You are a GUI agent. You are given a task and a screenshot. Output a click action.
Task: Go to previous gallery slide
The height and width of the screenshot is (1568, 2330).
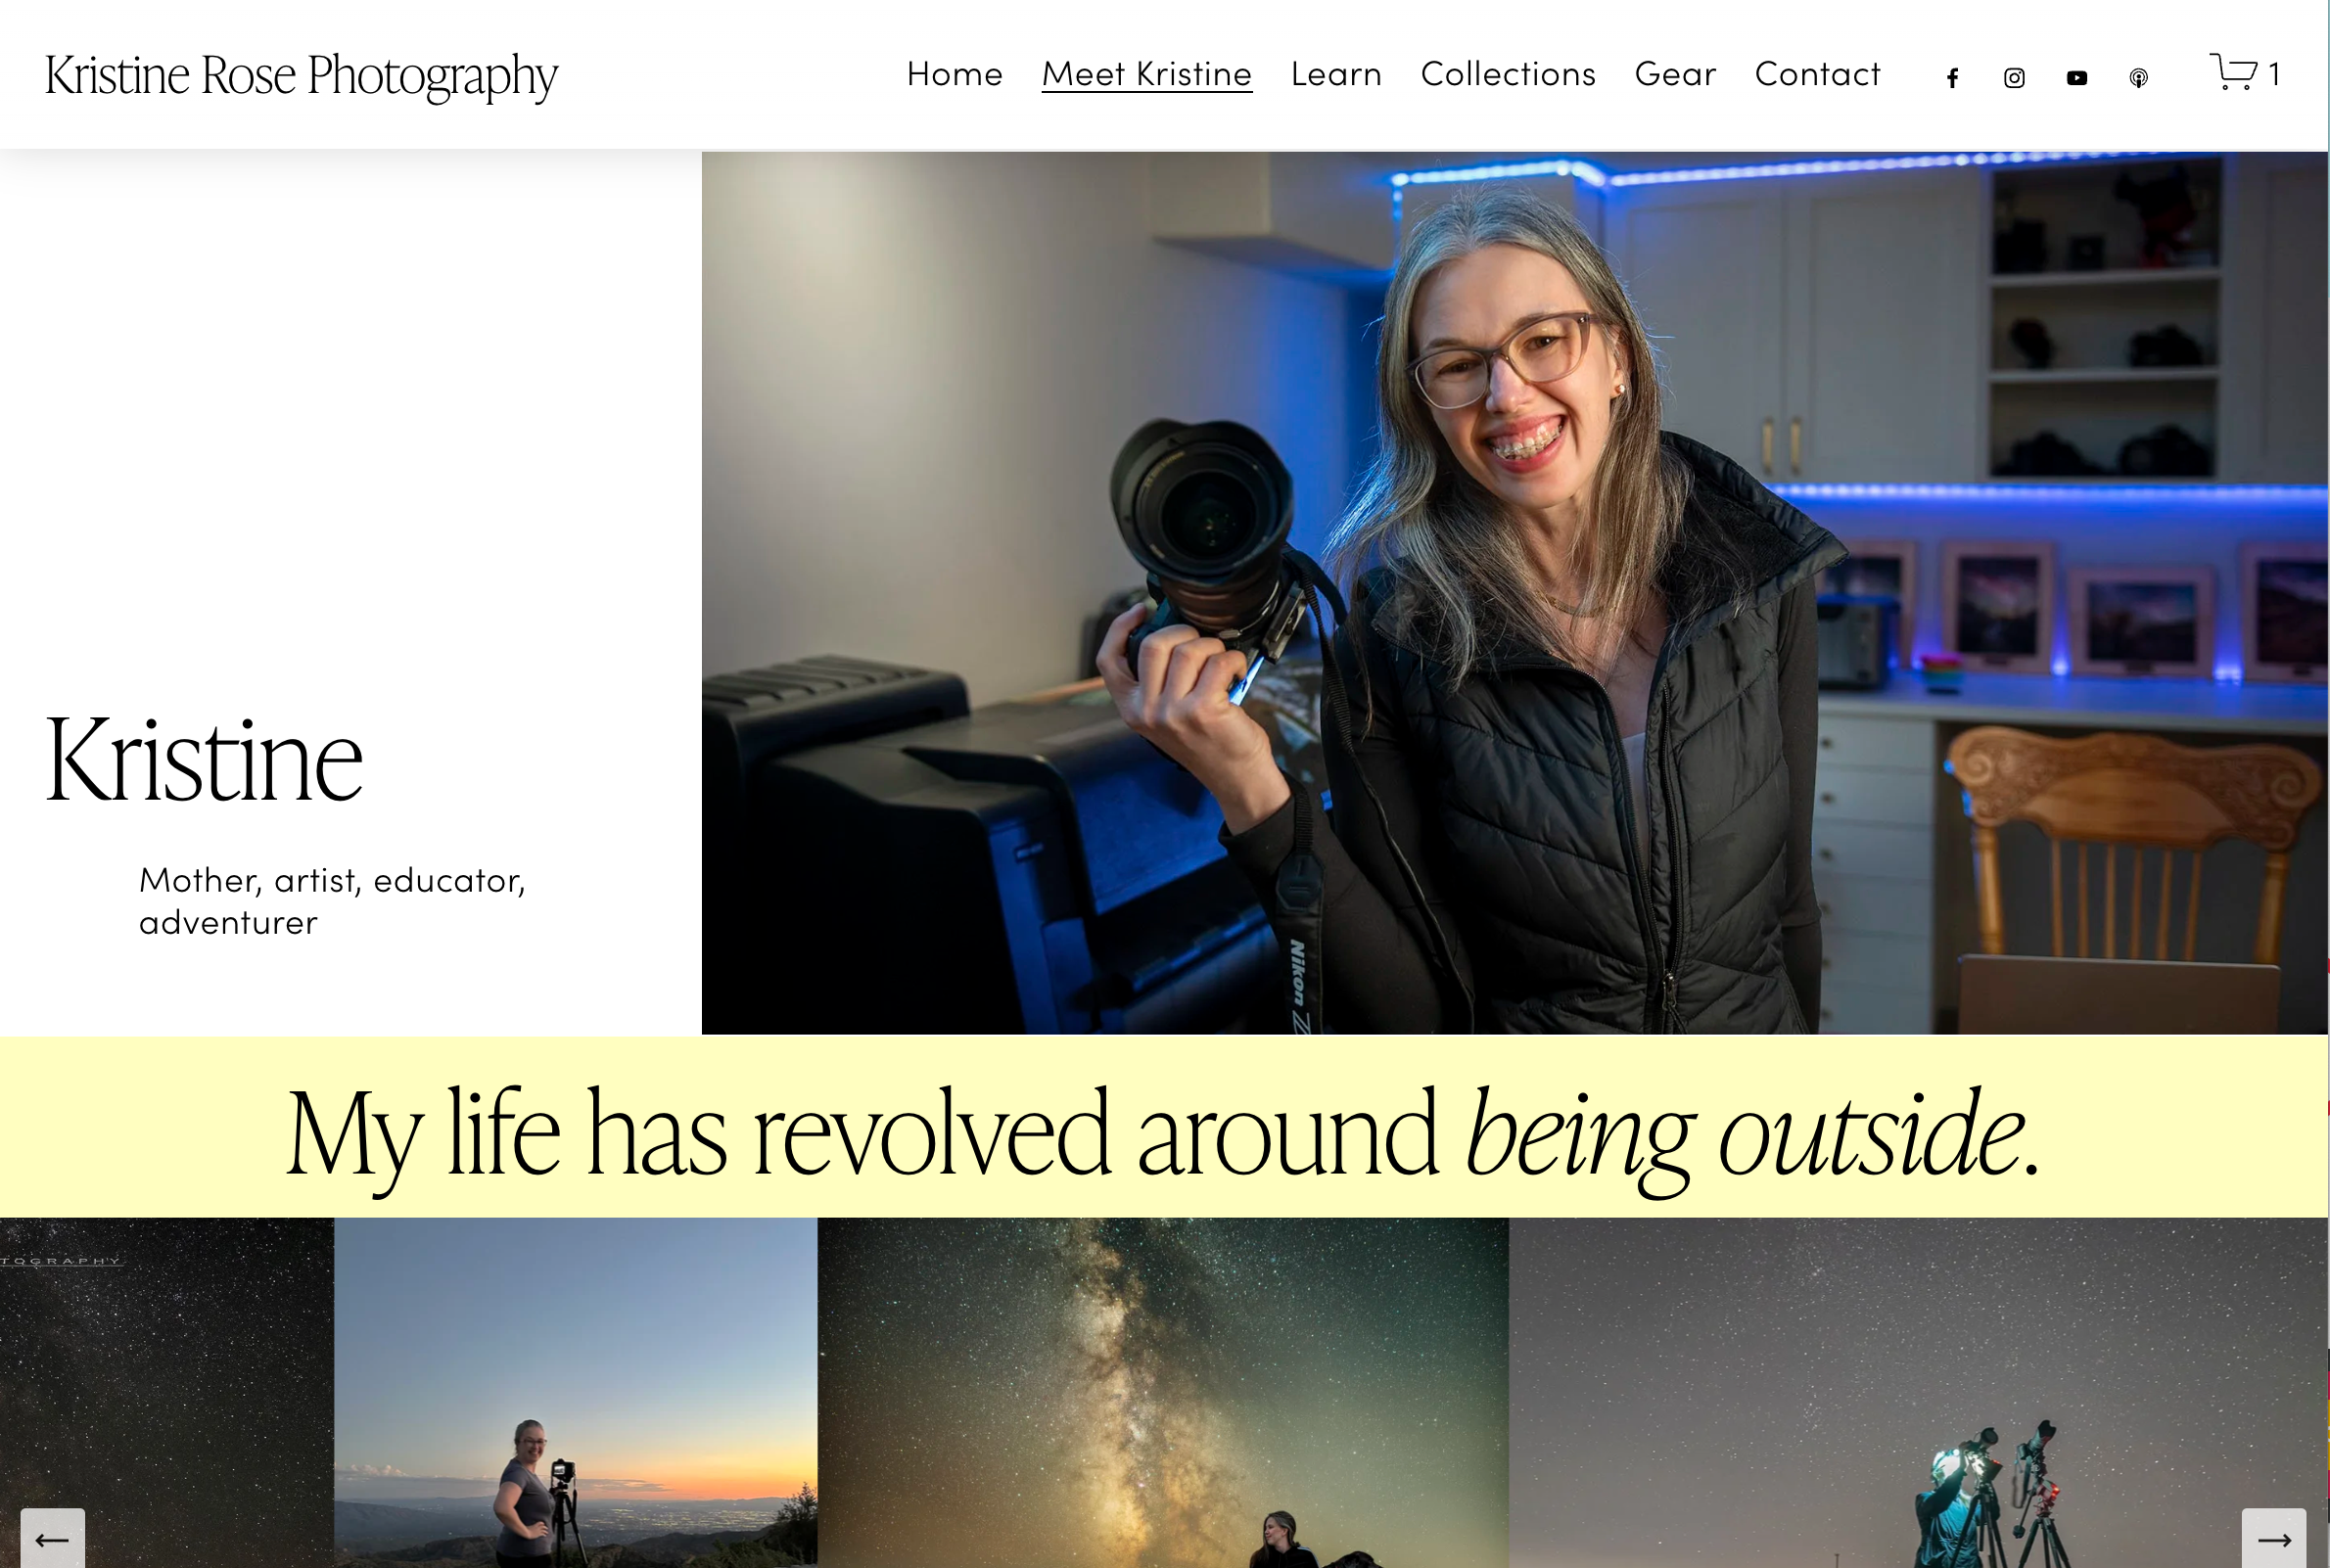point(53,1538)
